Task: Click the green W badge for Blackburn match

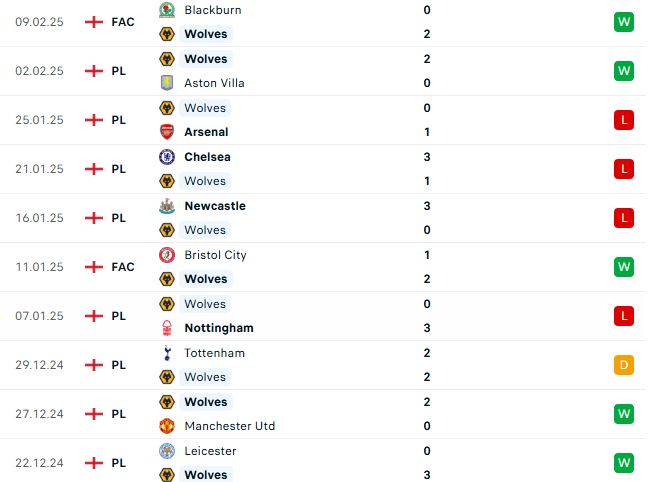Action: (624, 22)
